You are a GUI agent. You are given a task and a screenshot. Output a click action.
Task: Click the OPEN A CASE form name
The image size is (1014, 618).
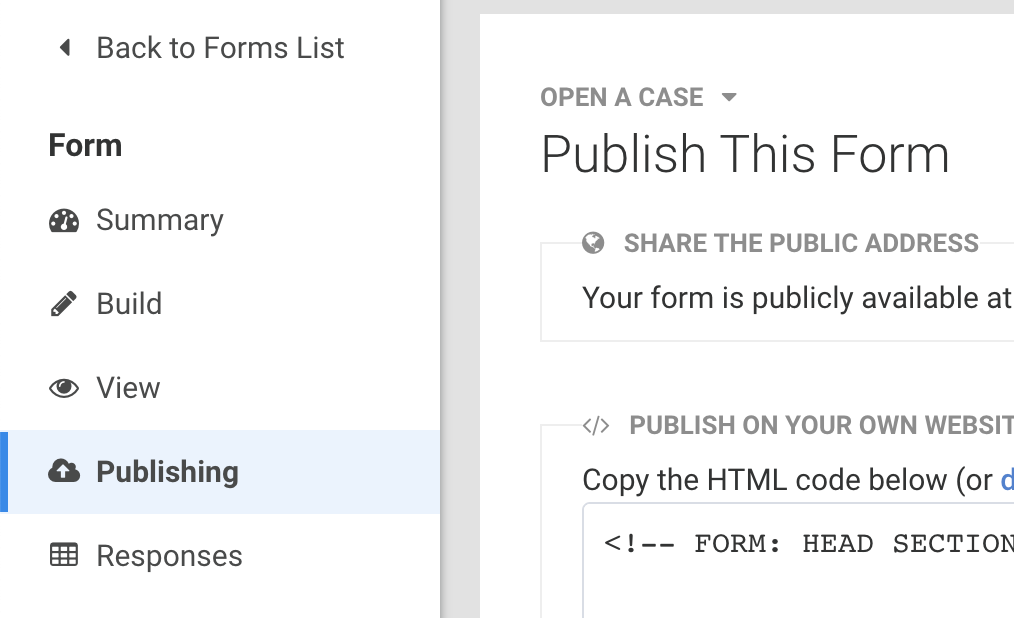621,98
